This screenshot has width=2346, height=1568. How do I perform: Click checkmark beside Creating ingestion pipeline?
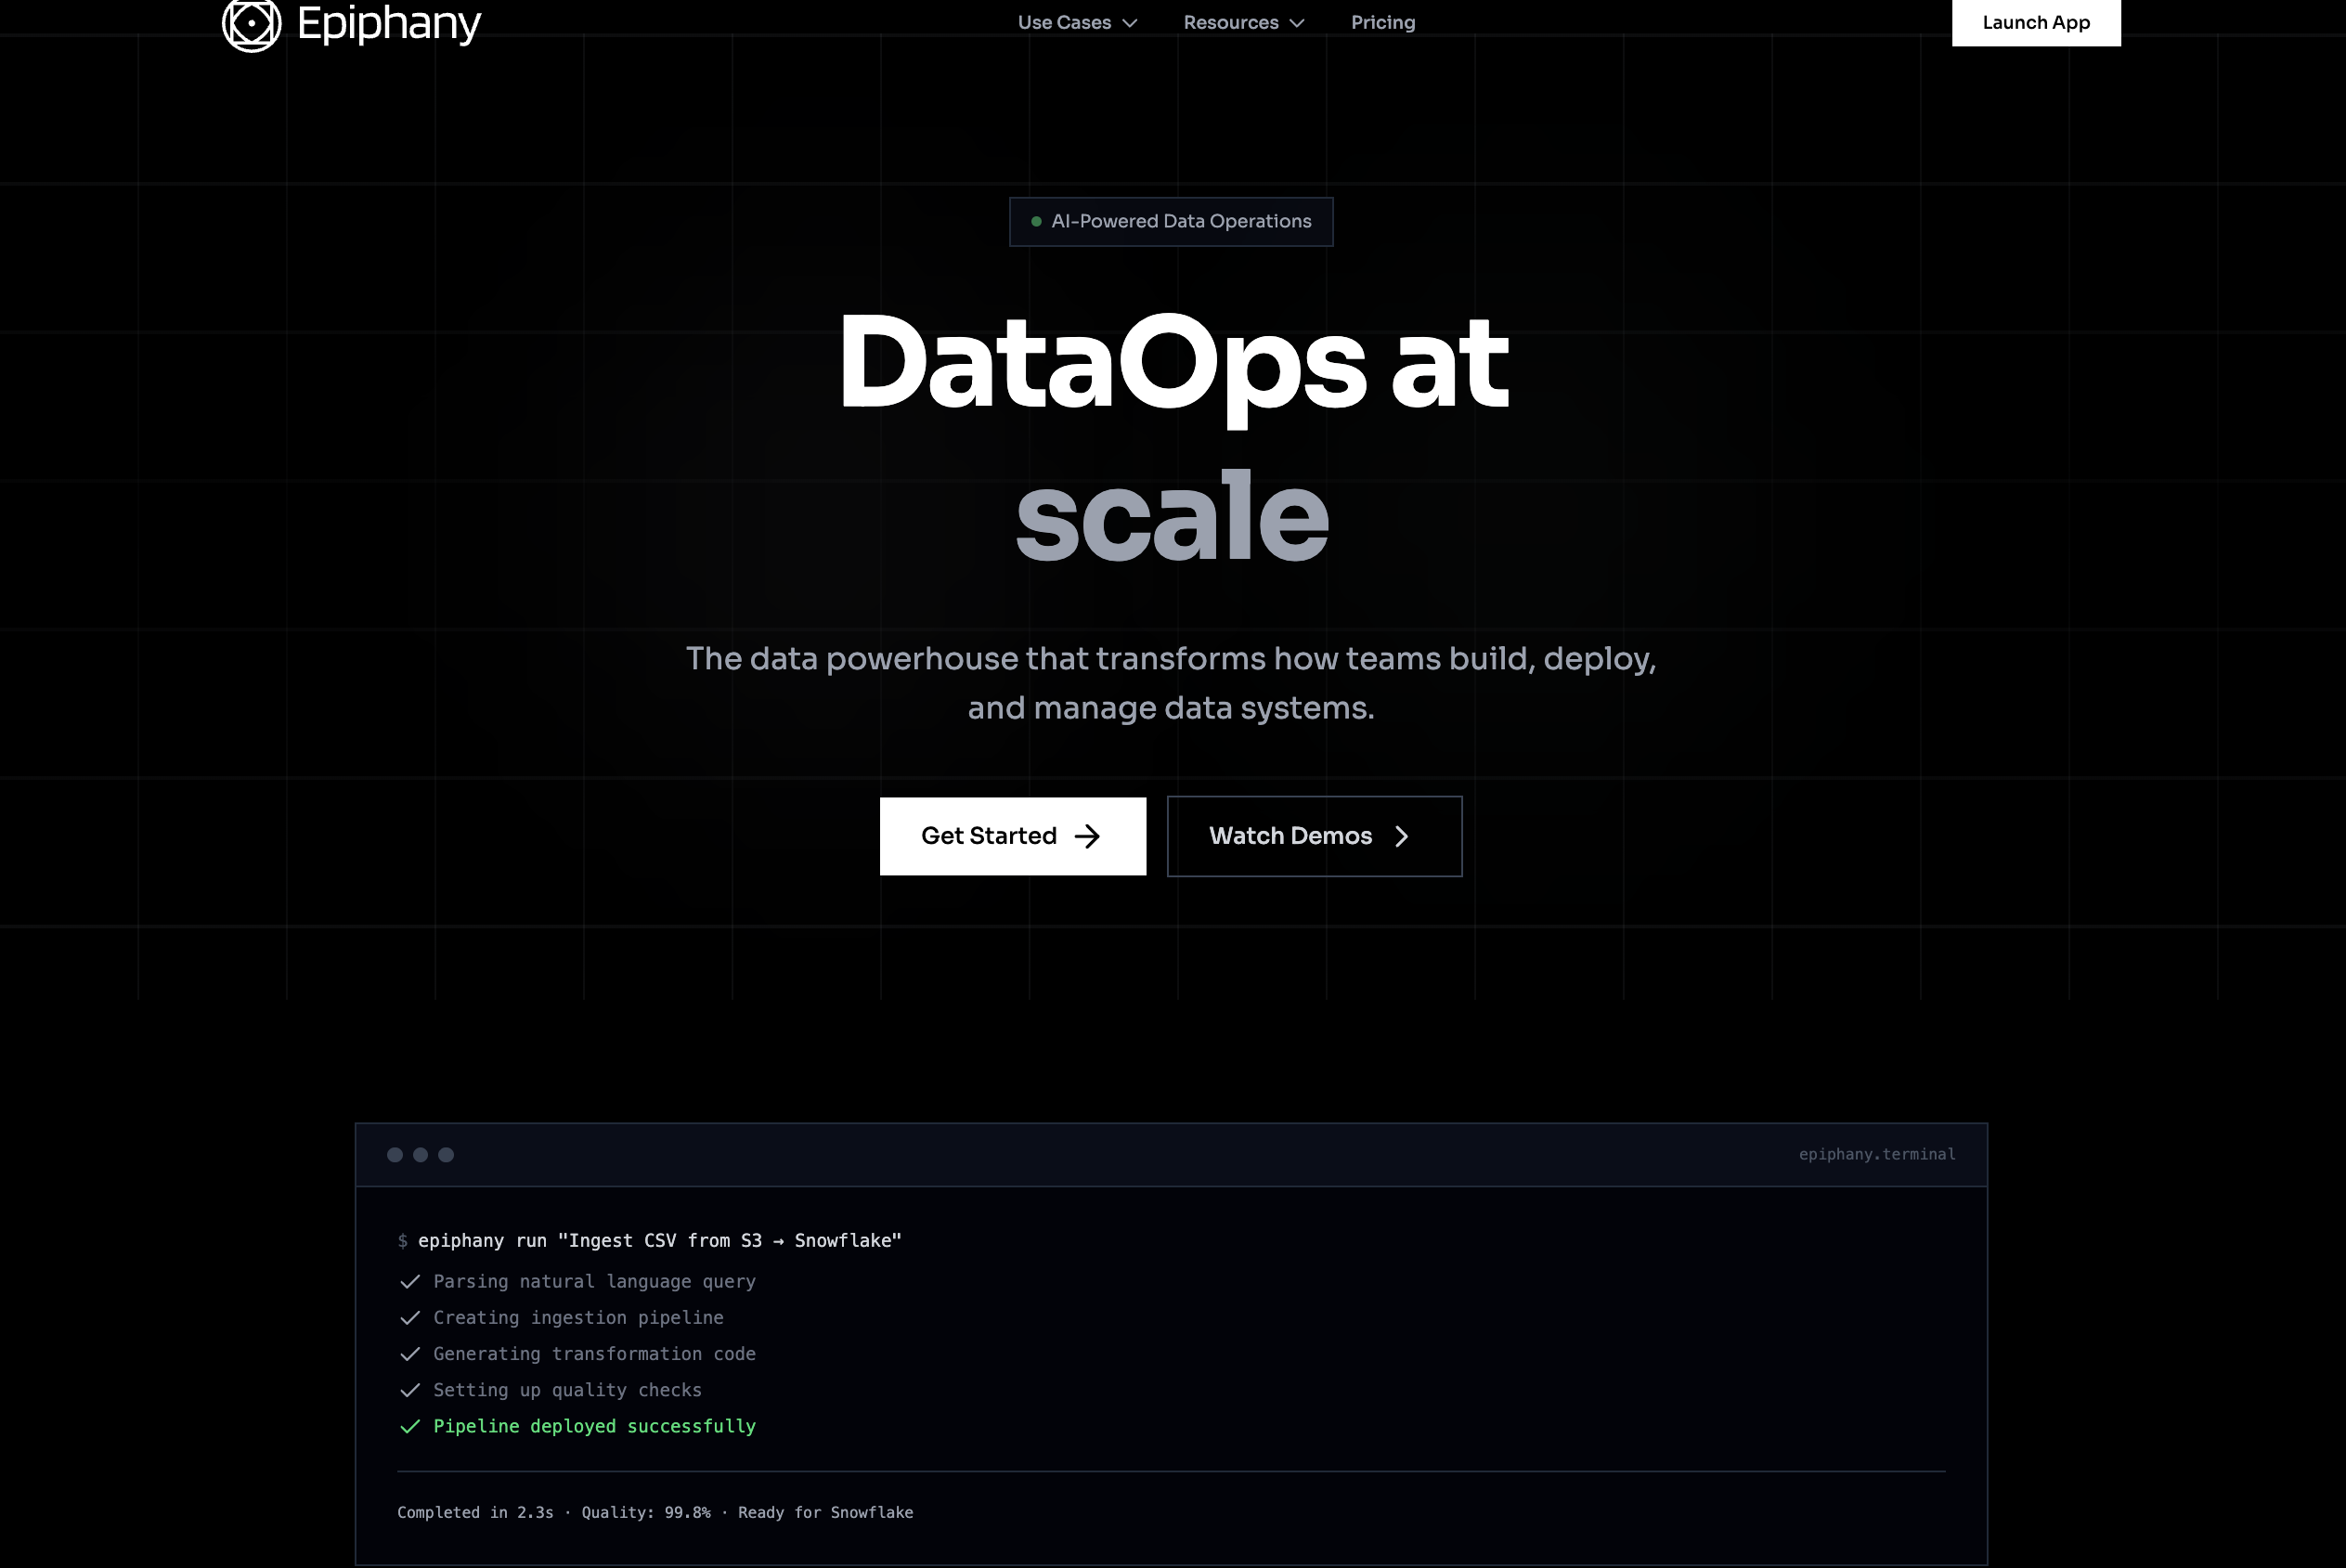[410, 1318]
